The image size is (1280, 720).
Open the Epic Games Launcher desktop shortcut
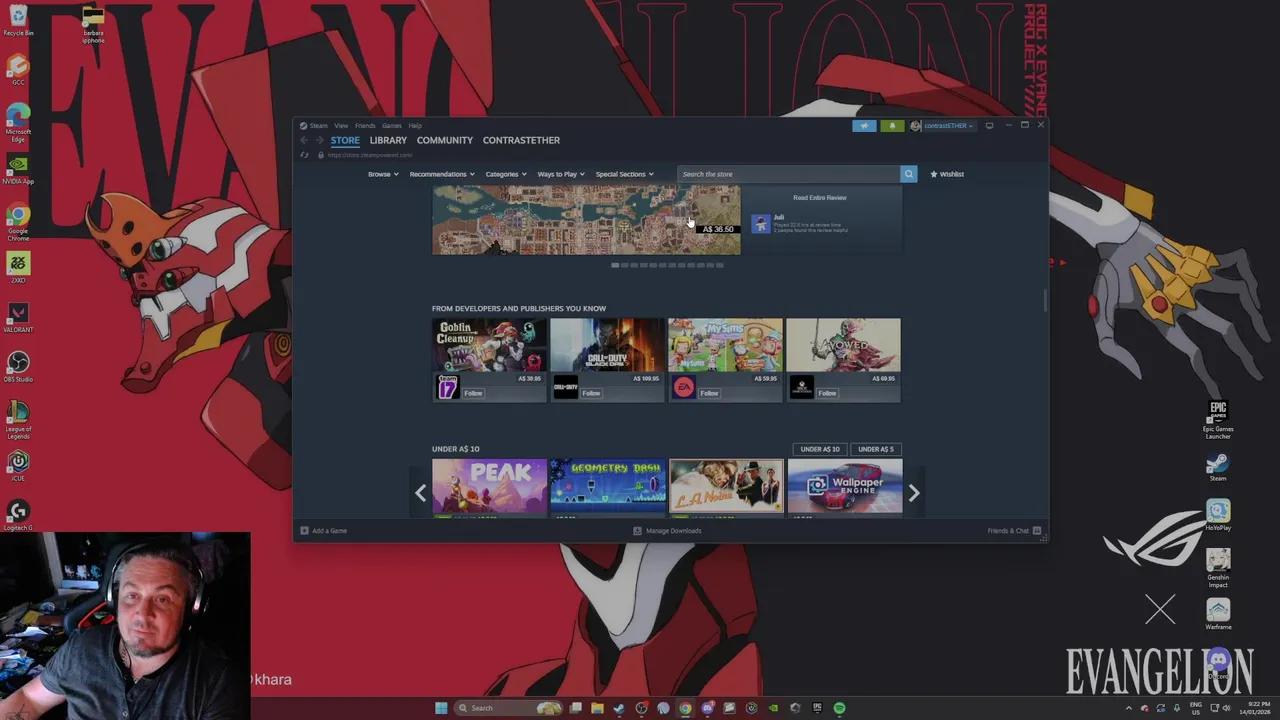point(1218,413)
